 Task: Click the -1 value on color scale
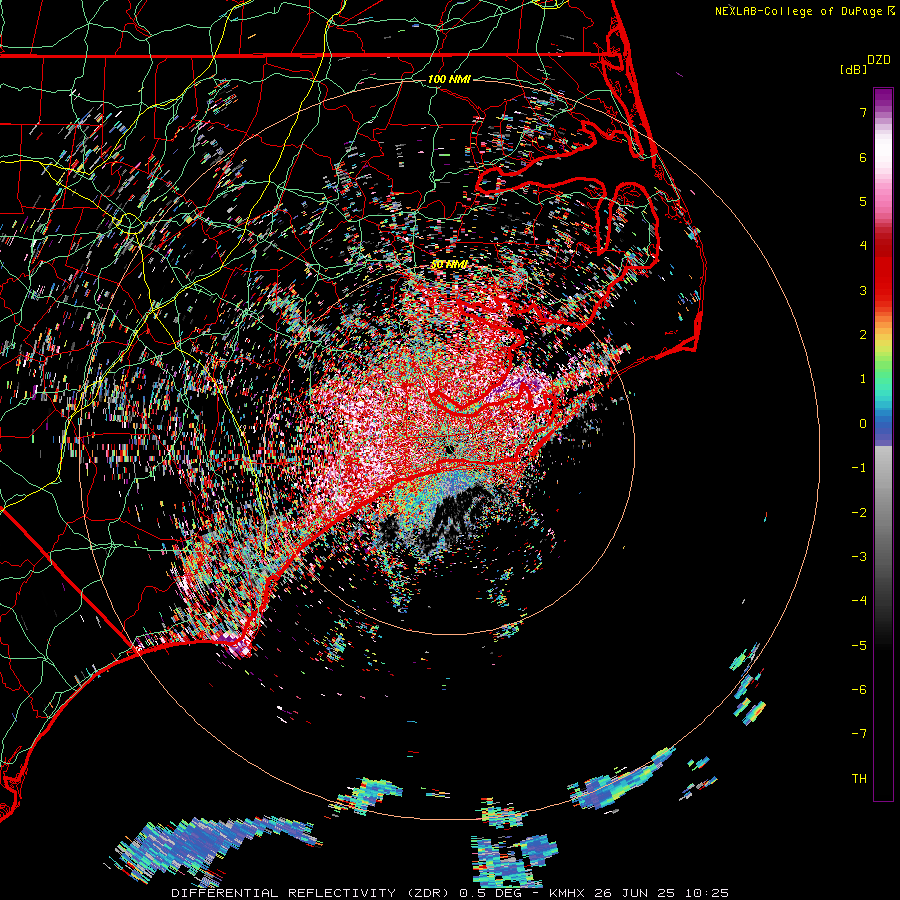859,468
